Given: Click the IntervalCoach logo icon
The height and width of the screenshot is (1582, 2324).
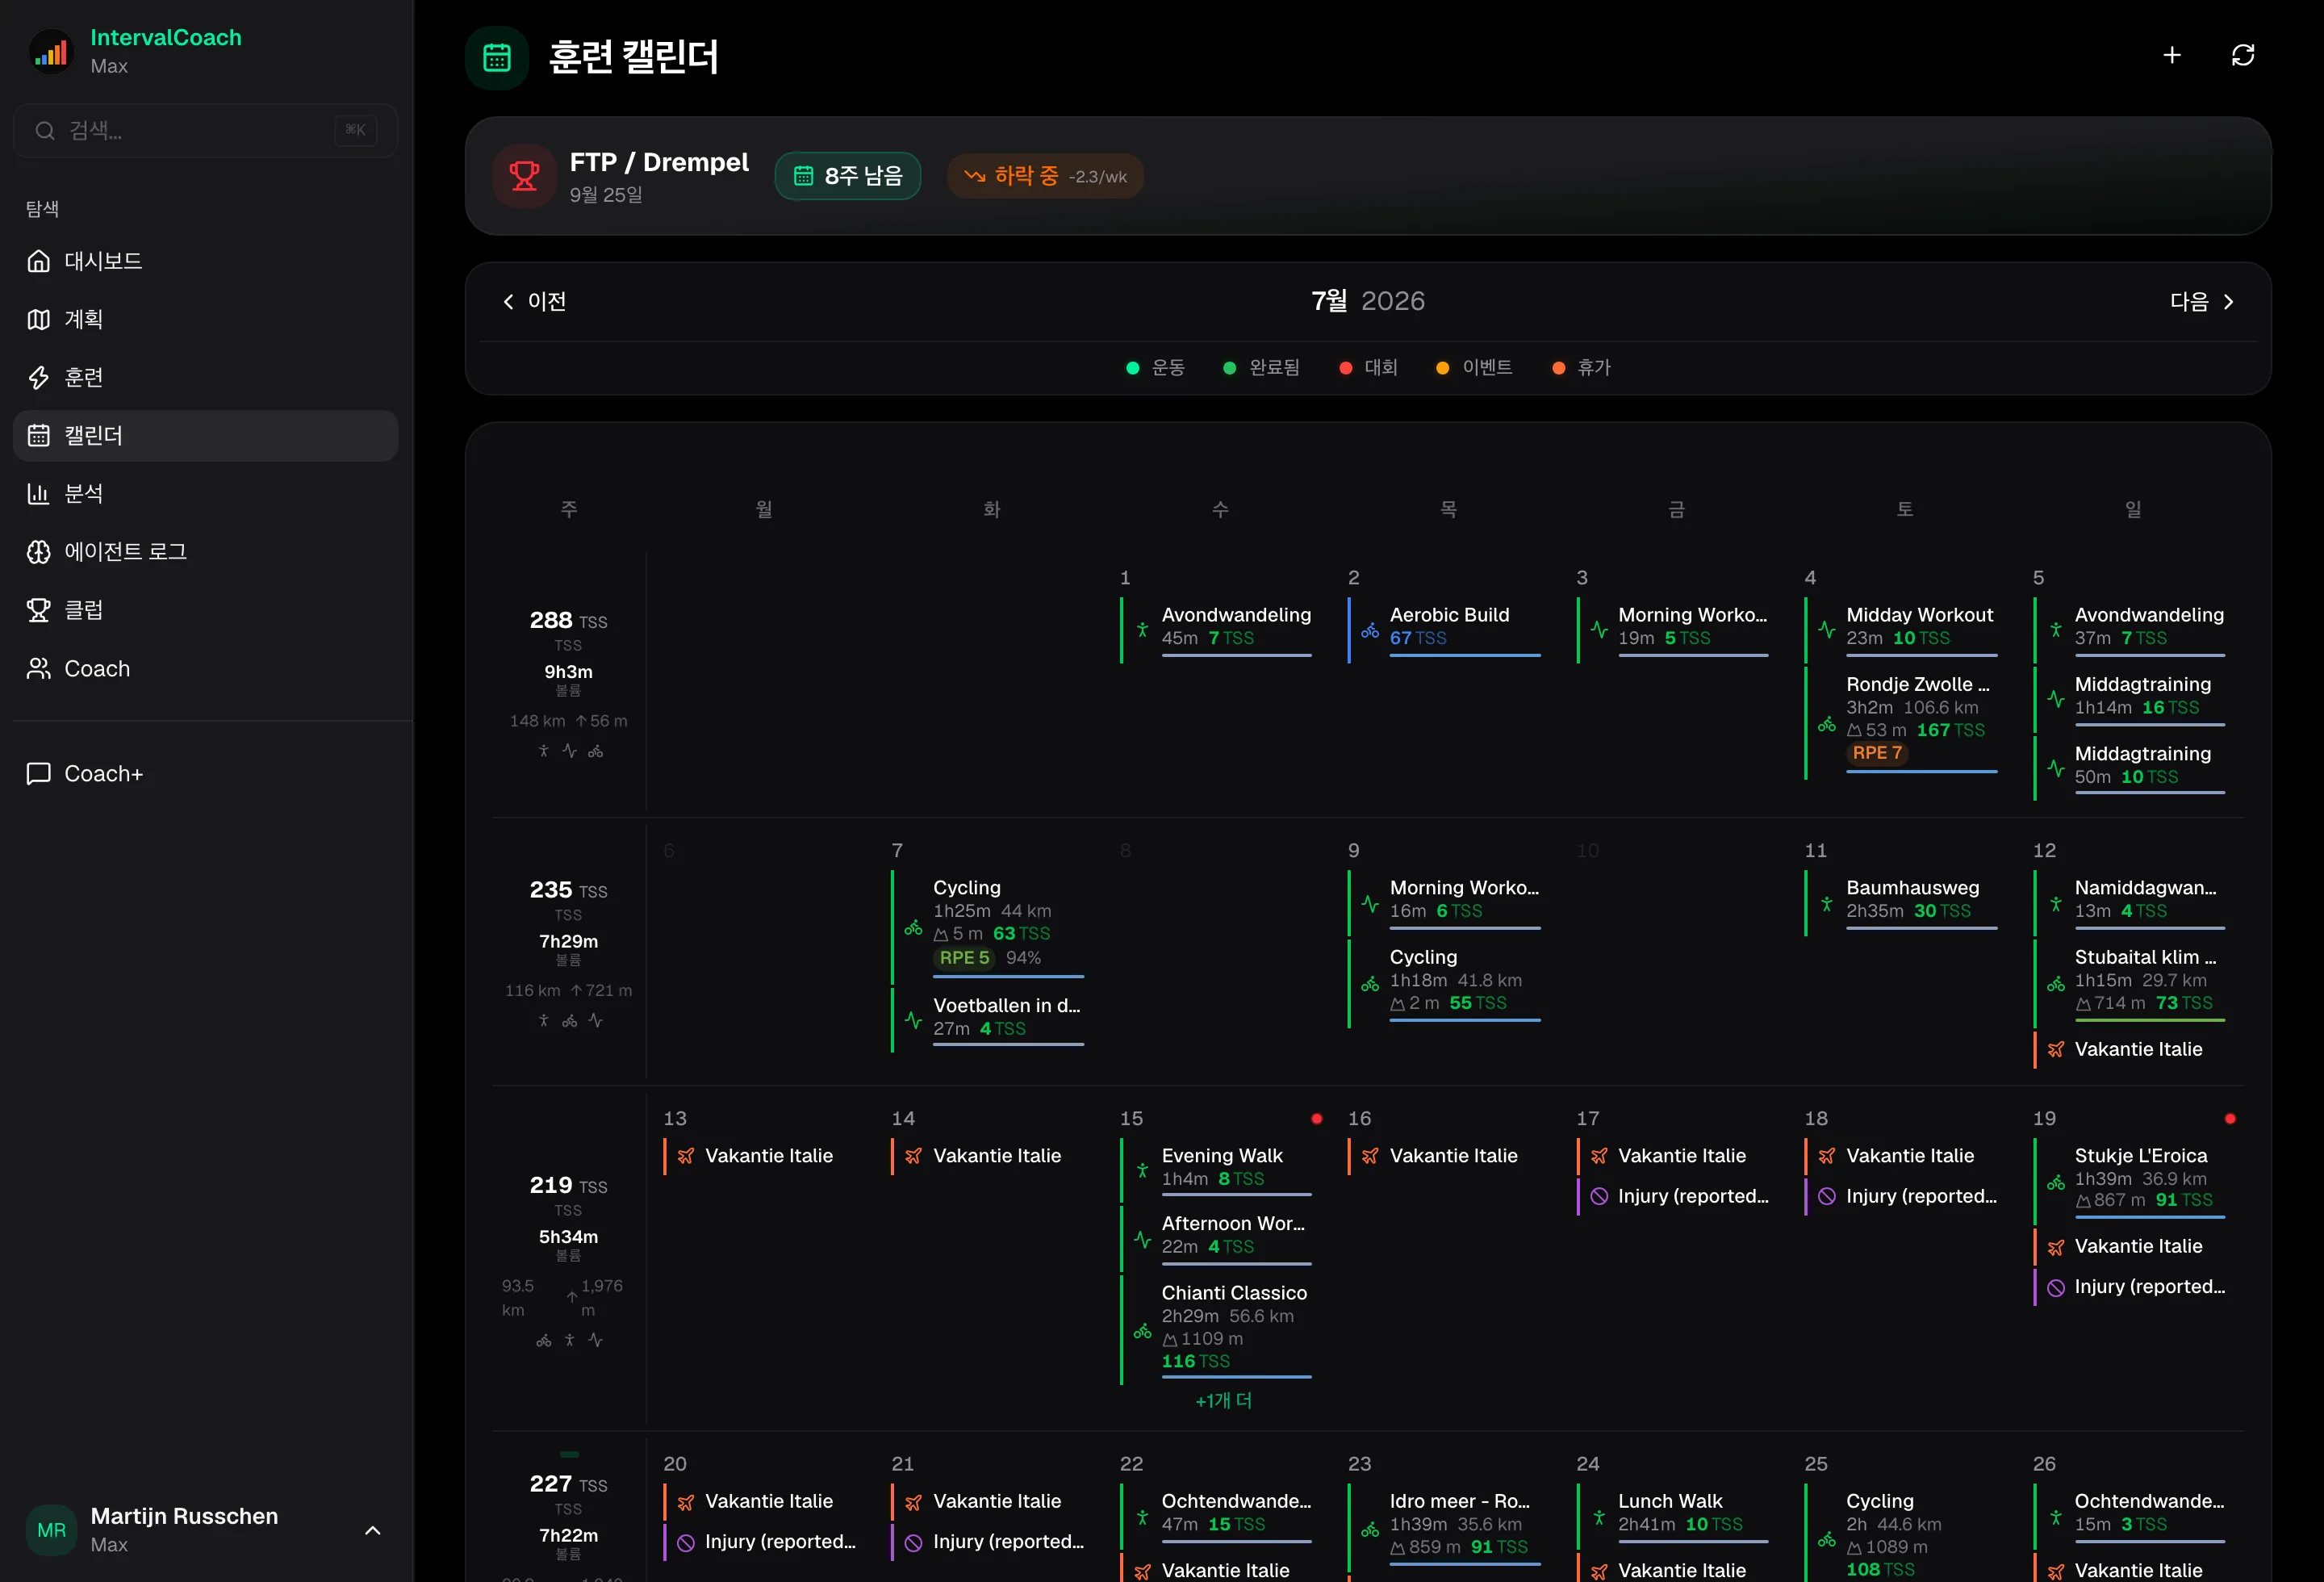Looking at the screenshot, I should click(51, 51).
